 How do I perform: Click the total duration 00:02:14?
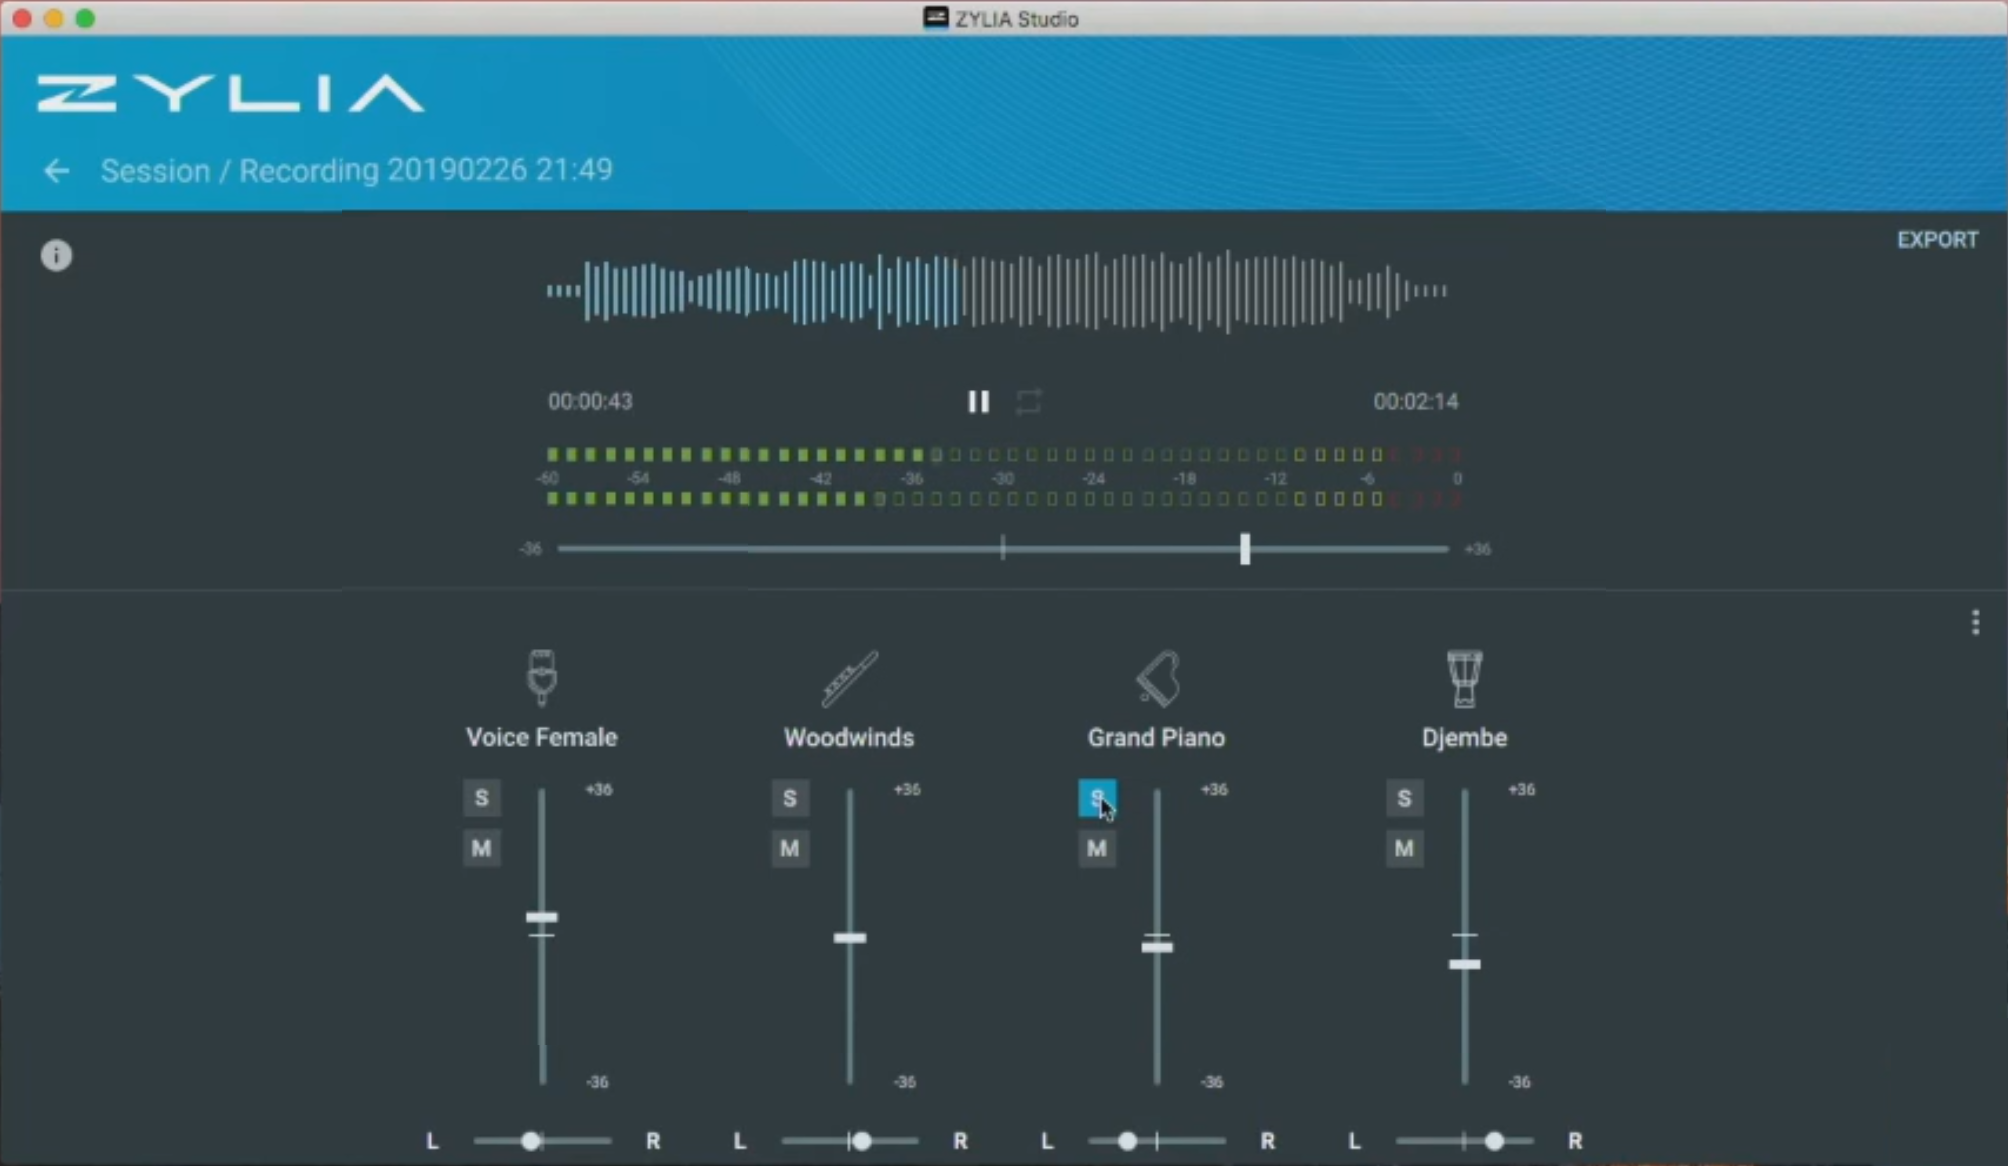(1416, 402)
